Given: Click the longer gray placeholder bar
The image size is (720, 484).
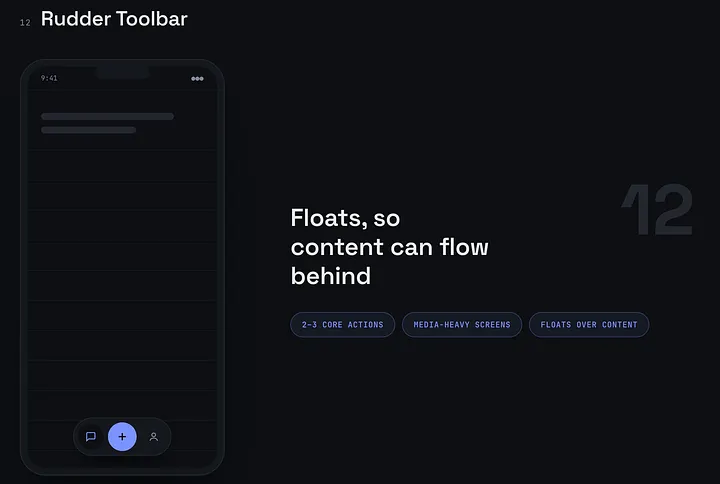Looking at the screenshot, I should (x=107, y=116).
